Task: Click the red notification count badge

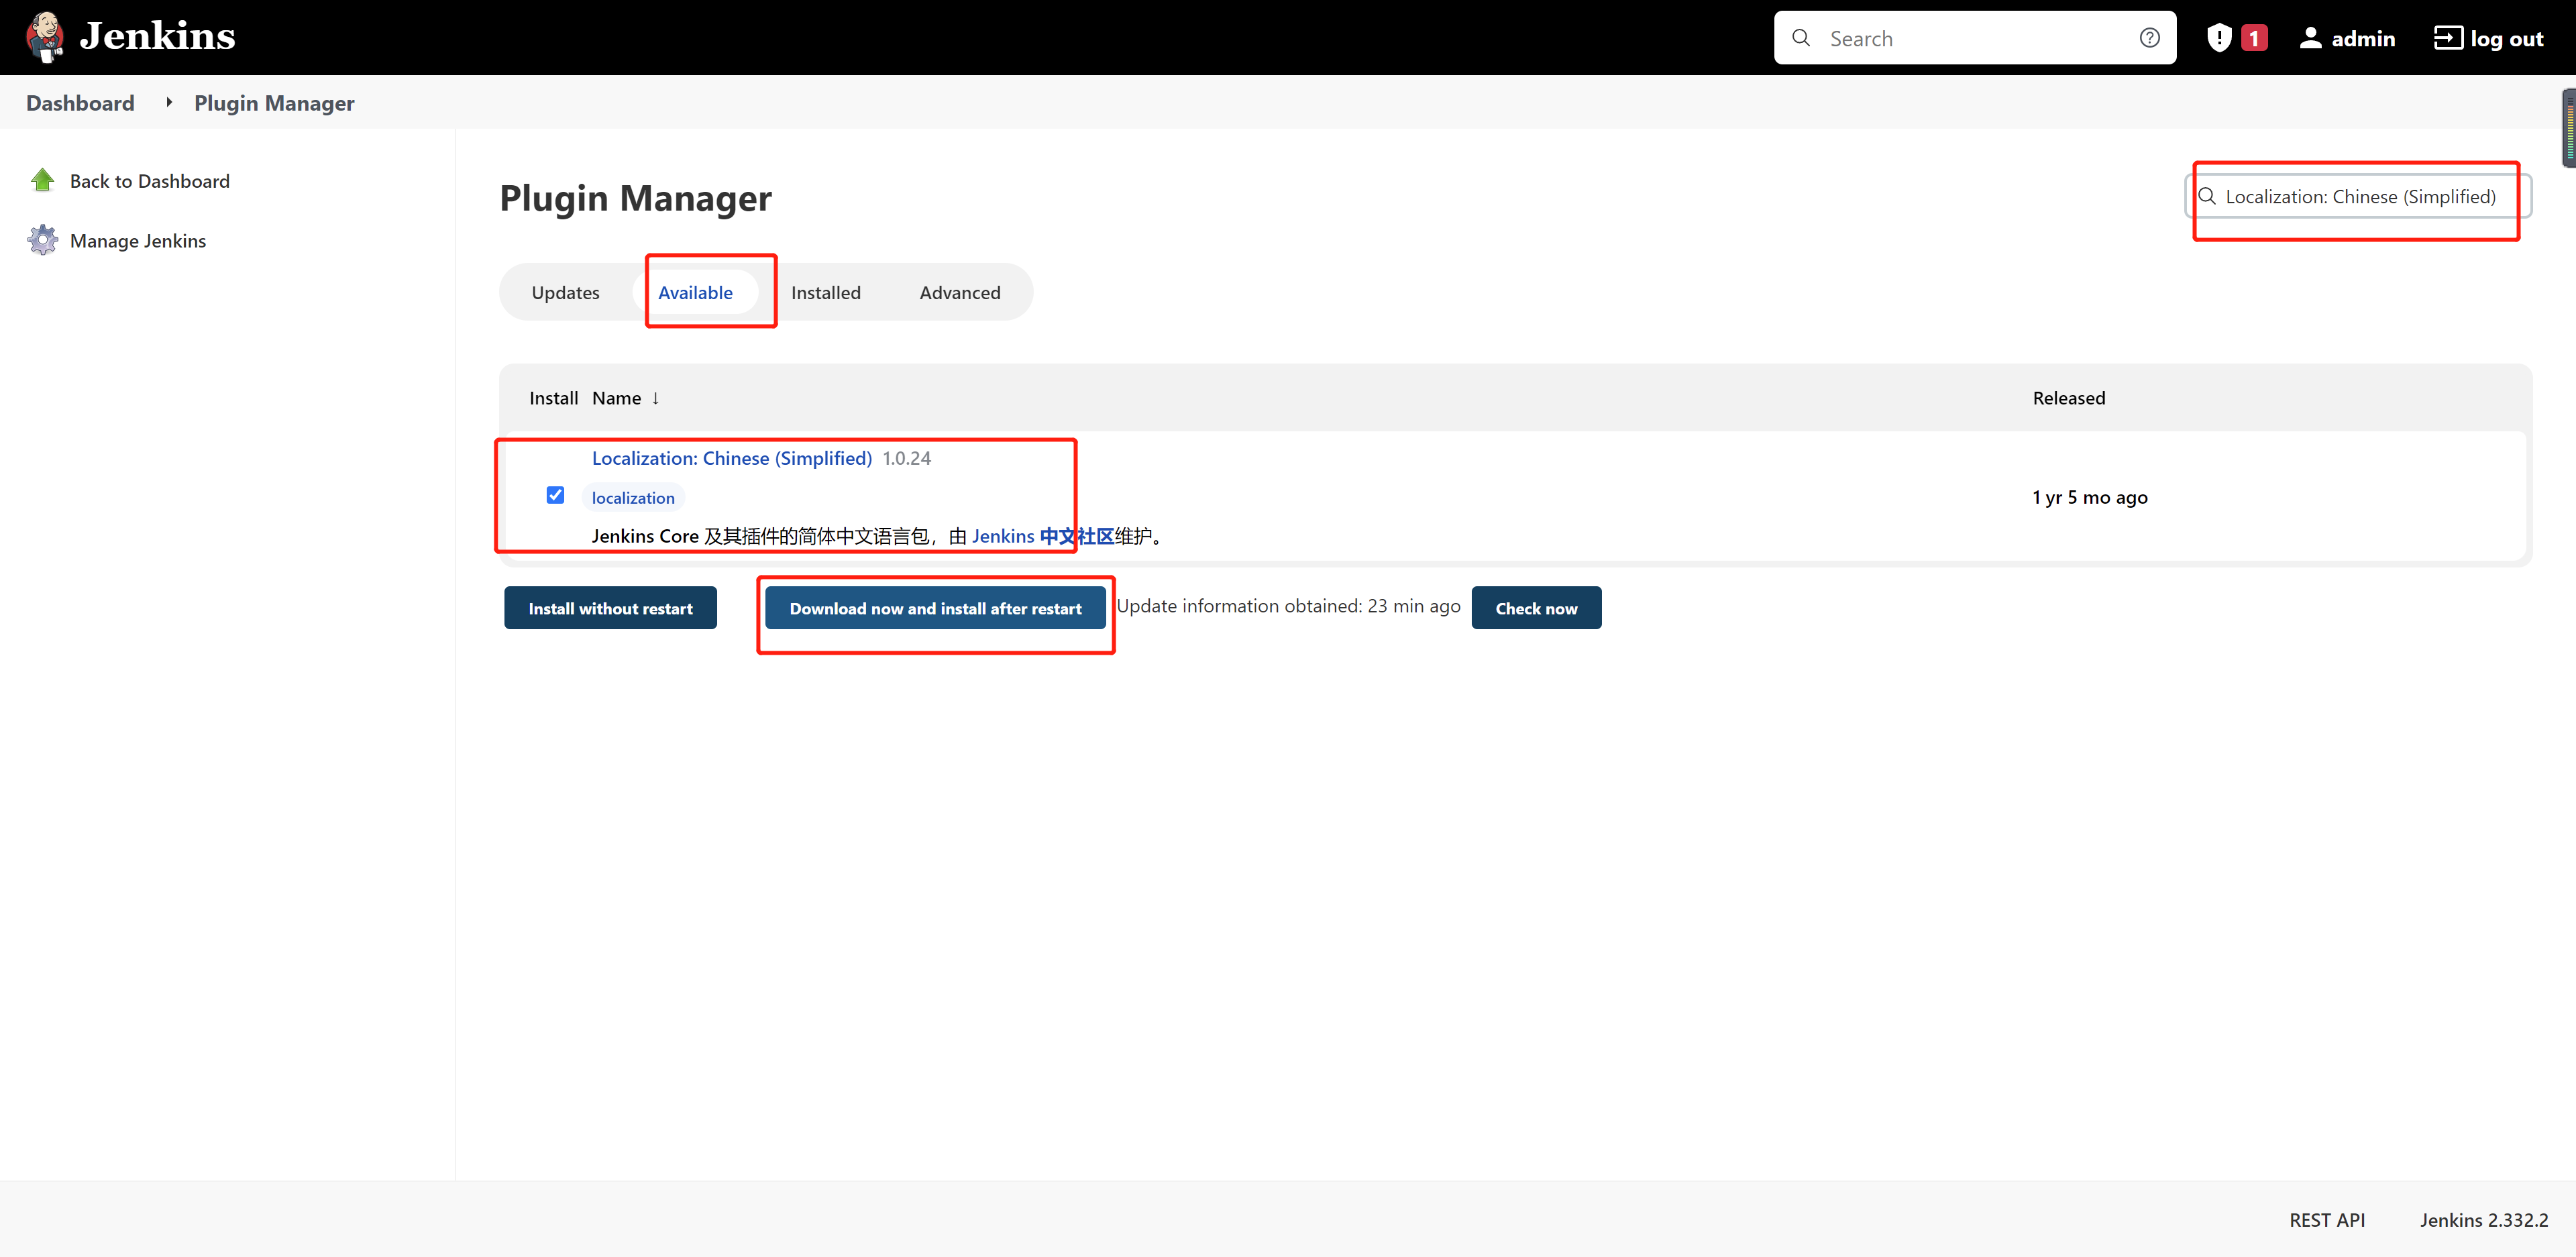Action: tap(2254, 38)
